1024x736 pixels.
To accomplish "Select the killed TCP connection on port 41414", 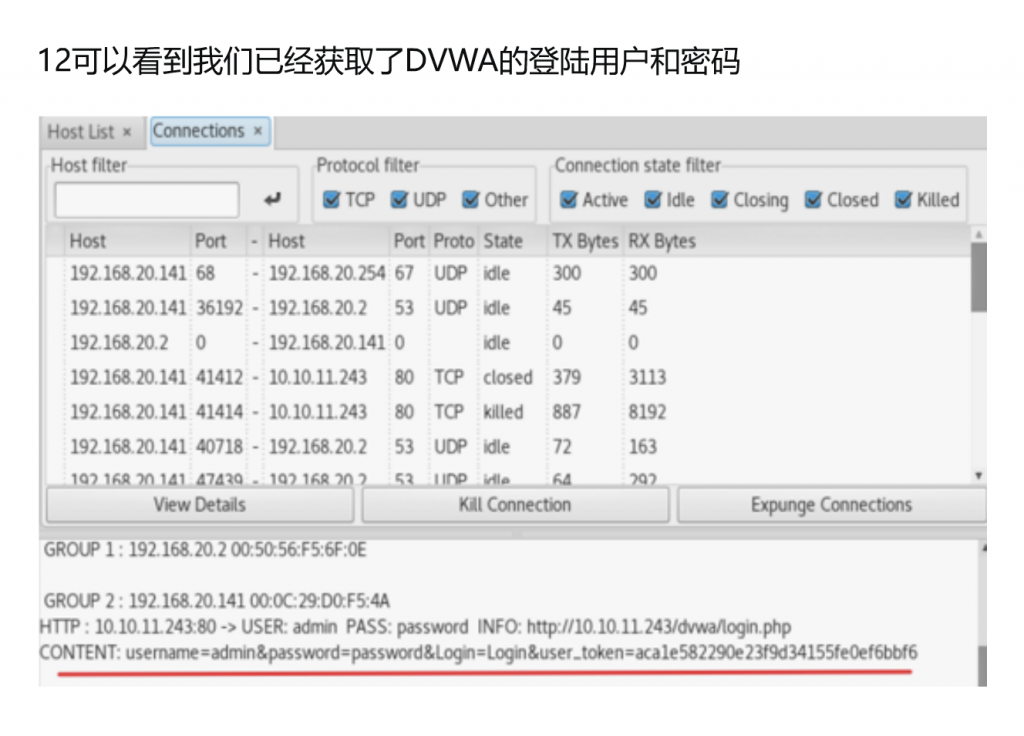I will [x=508, y=411].
